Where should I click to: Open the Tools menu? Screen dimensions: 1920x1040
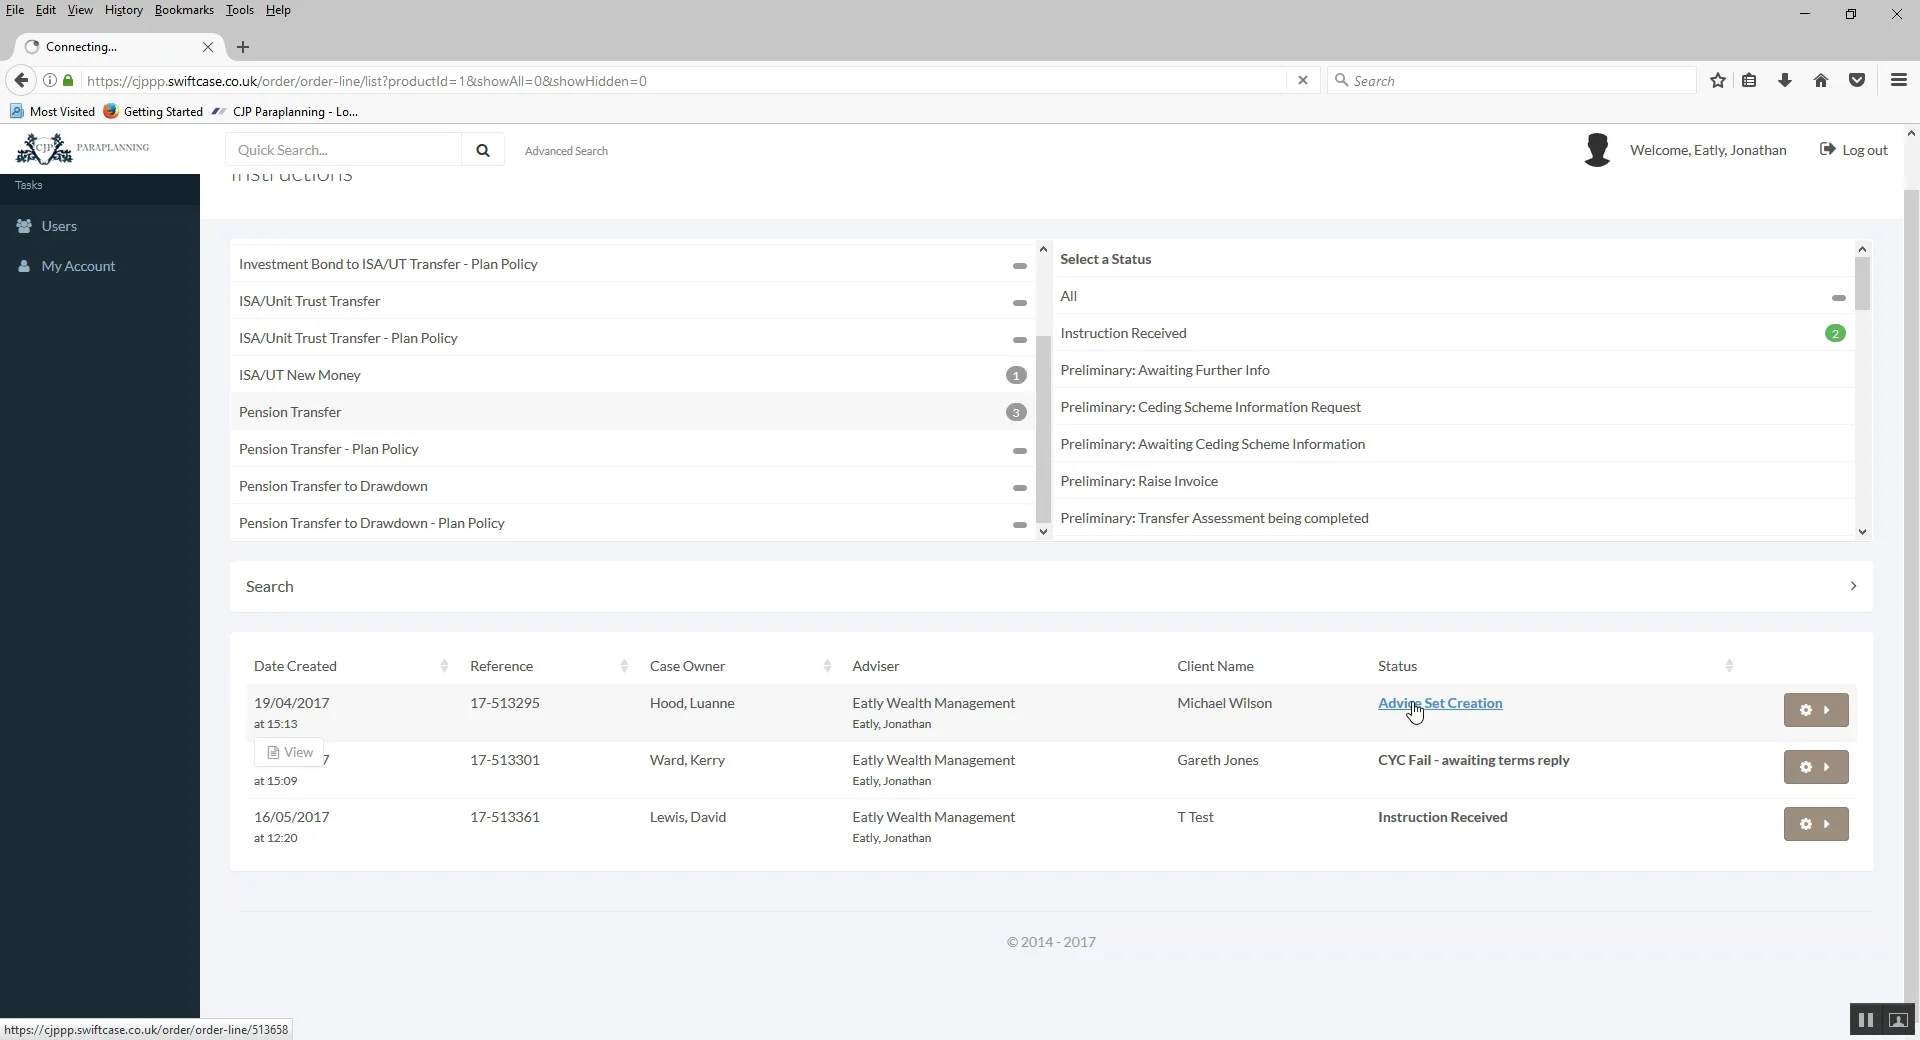coord(239,10)
